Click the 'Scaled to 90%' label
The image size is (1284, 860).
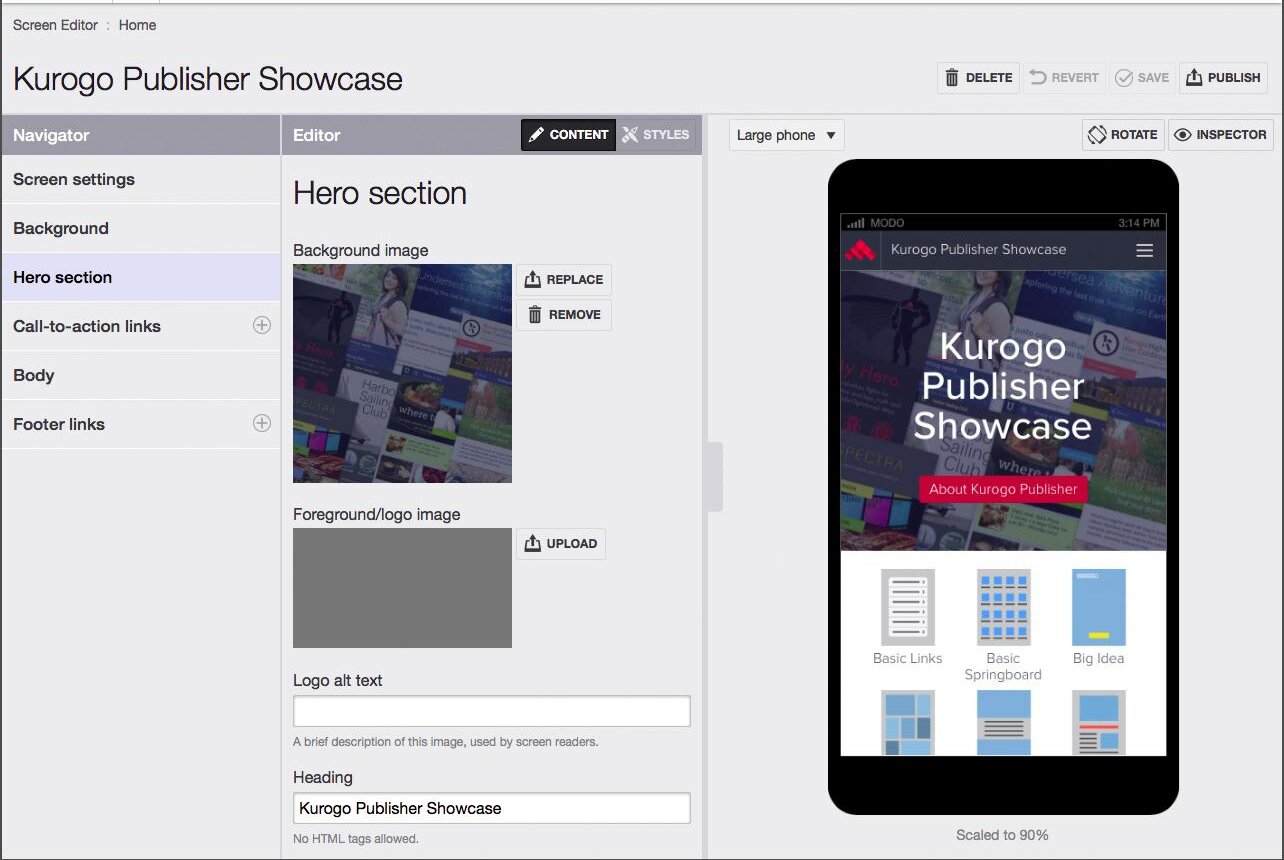point(1002,835)
